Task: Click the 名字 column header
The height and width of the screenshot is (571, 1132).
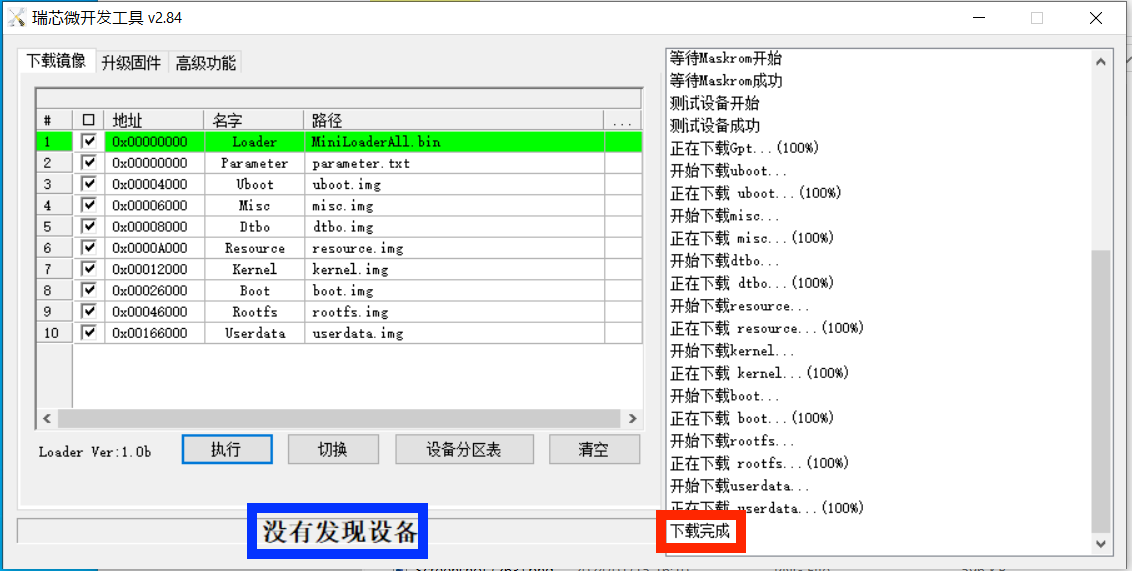Action: pos(254,120)
